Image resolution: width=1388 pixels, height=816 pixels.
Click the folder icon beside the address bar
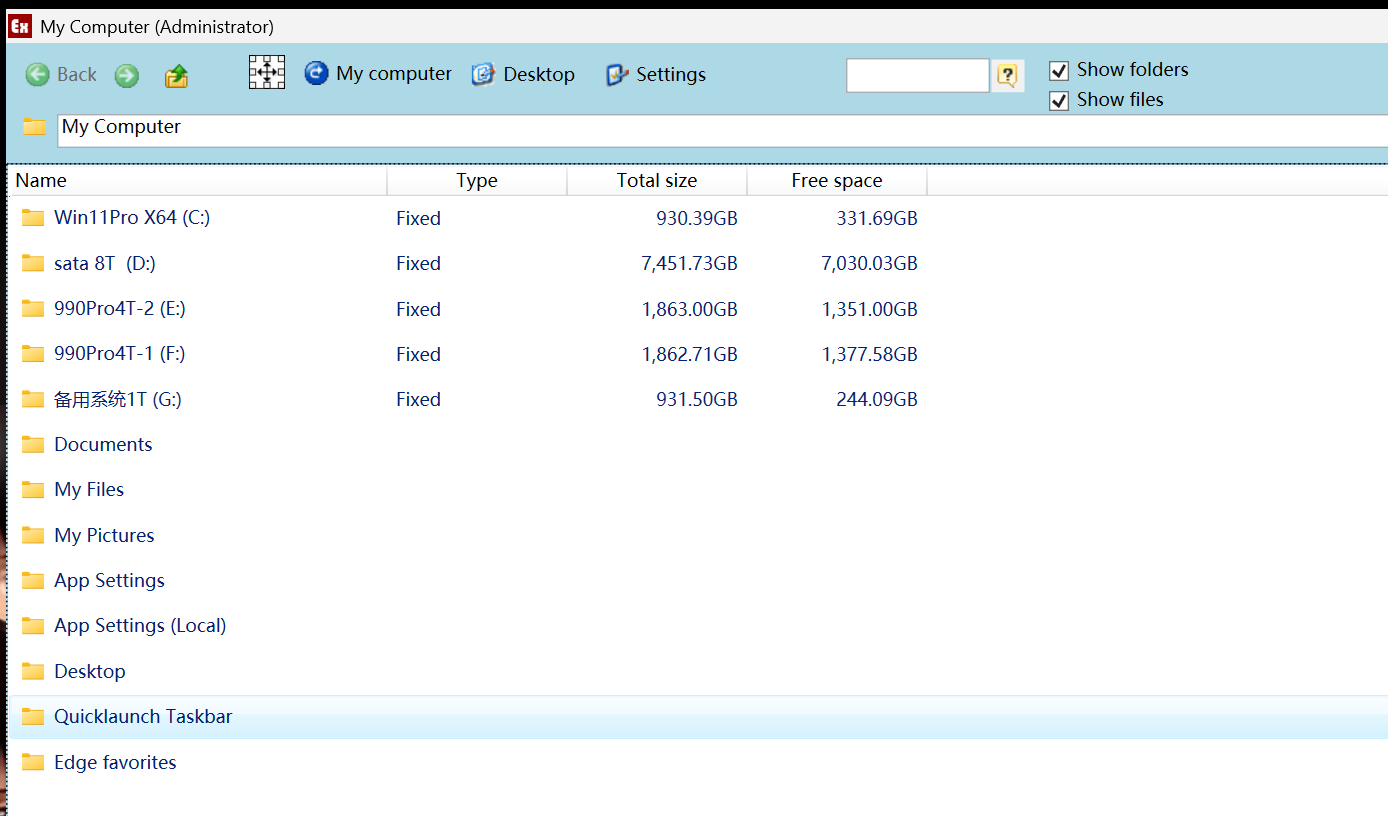(x=34, y=126)
